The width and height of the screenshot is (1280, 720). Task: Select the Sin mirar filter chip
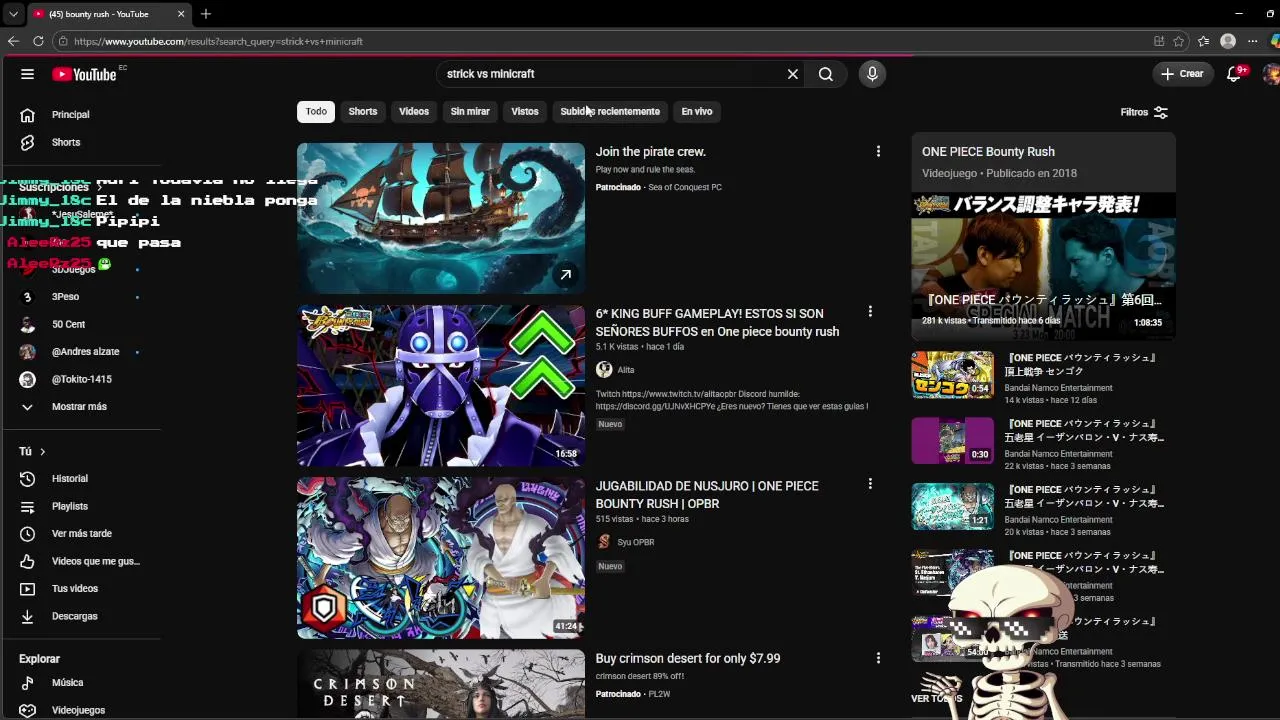click(470, 111)
